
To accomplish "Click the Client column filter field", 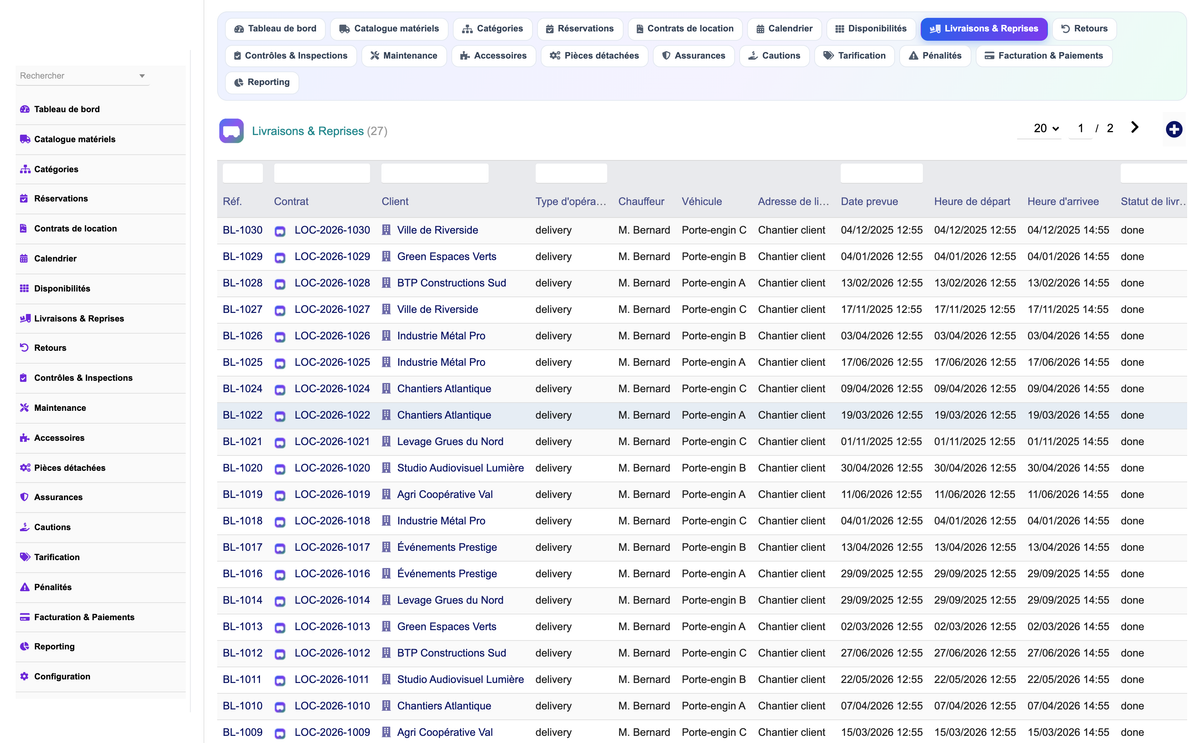I will (x=435, y=173).
